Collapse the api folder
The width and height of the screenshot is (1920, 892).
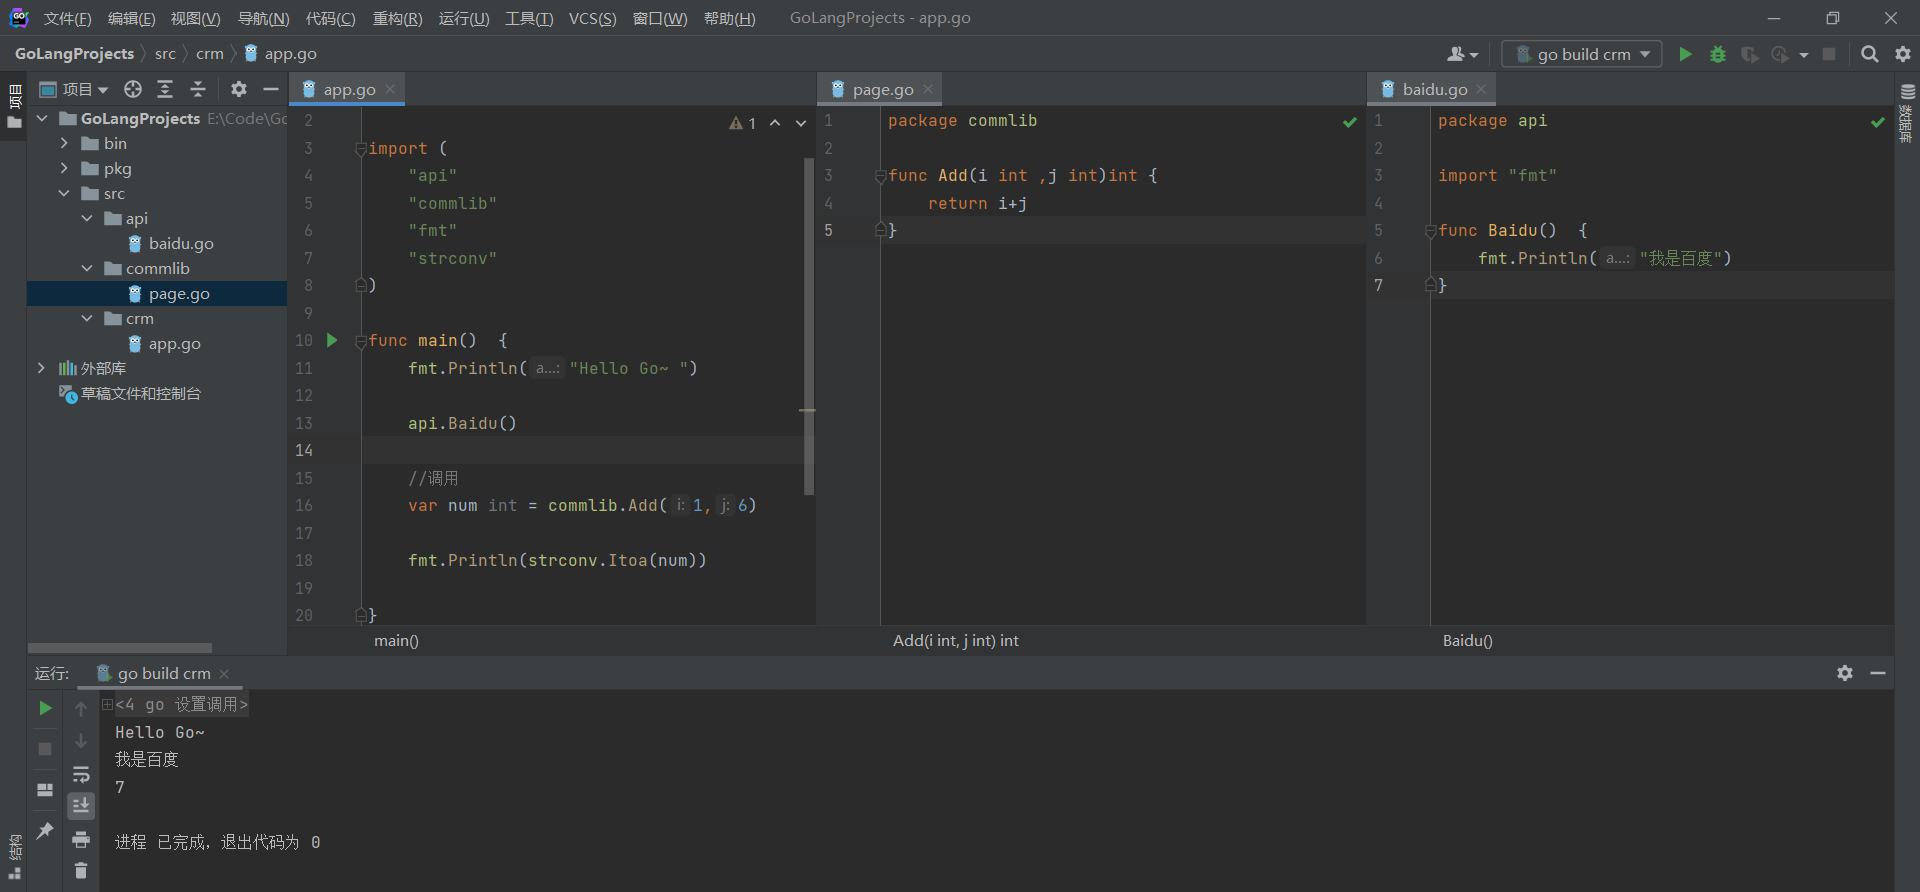[x=88, y=218]
